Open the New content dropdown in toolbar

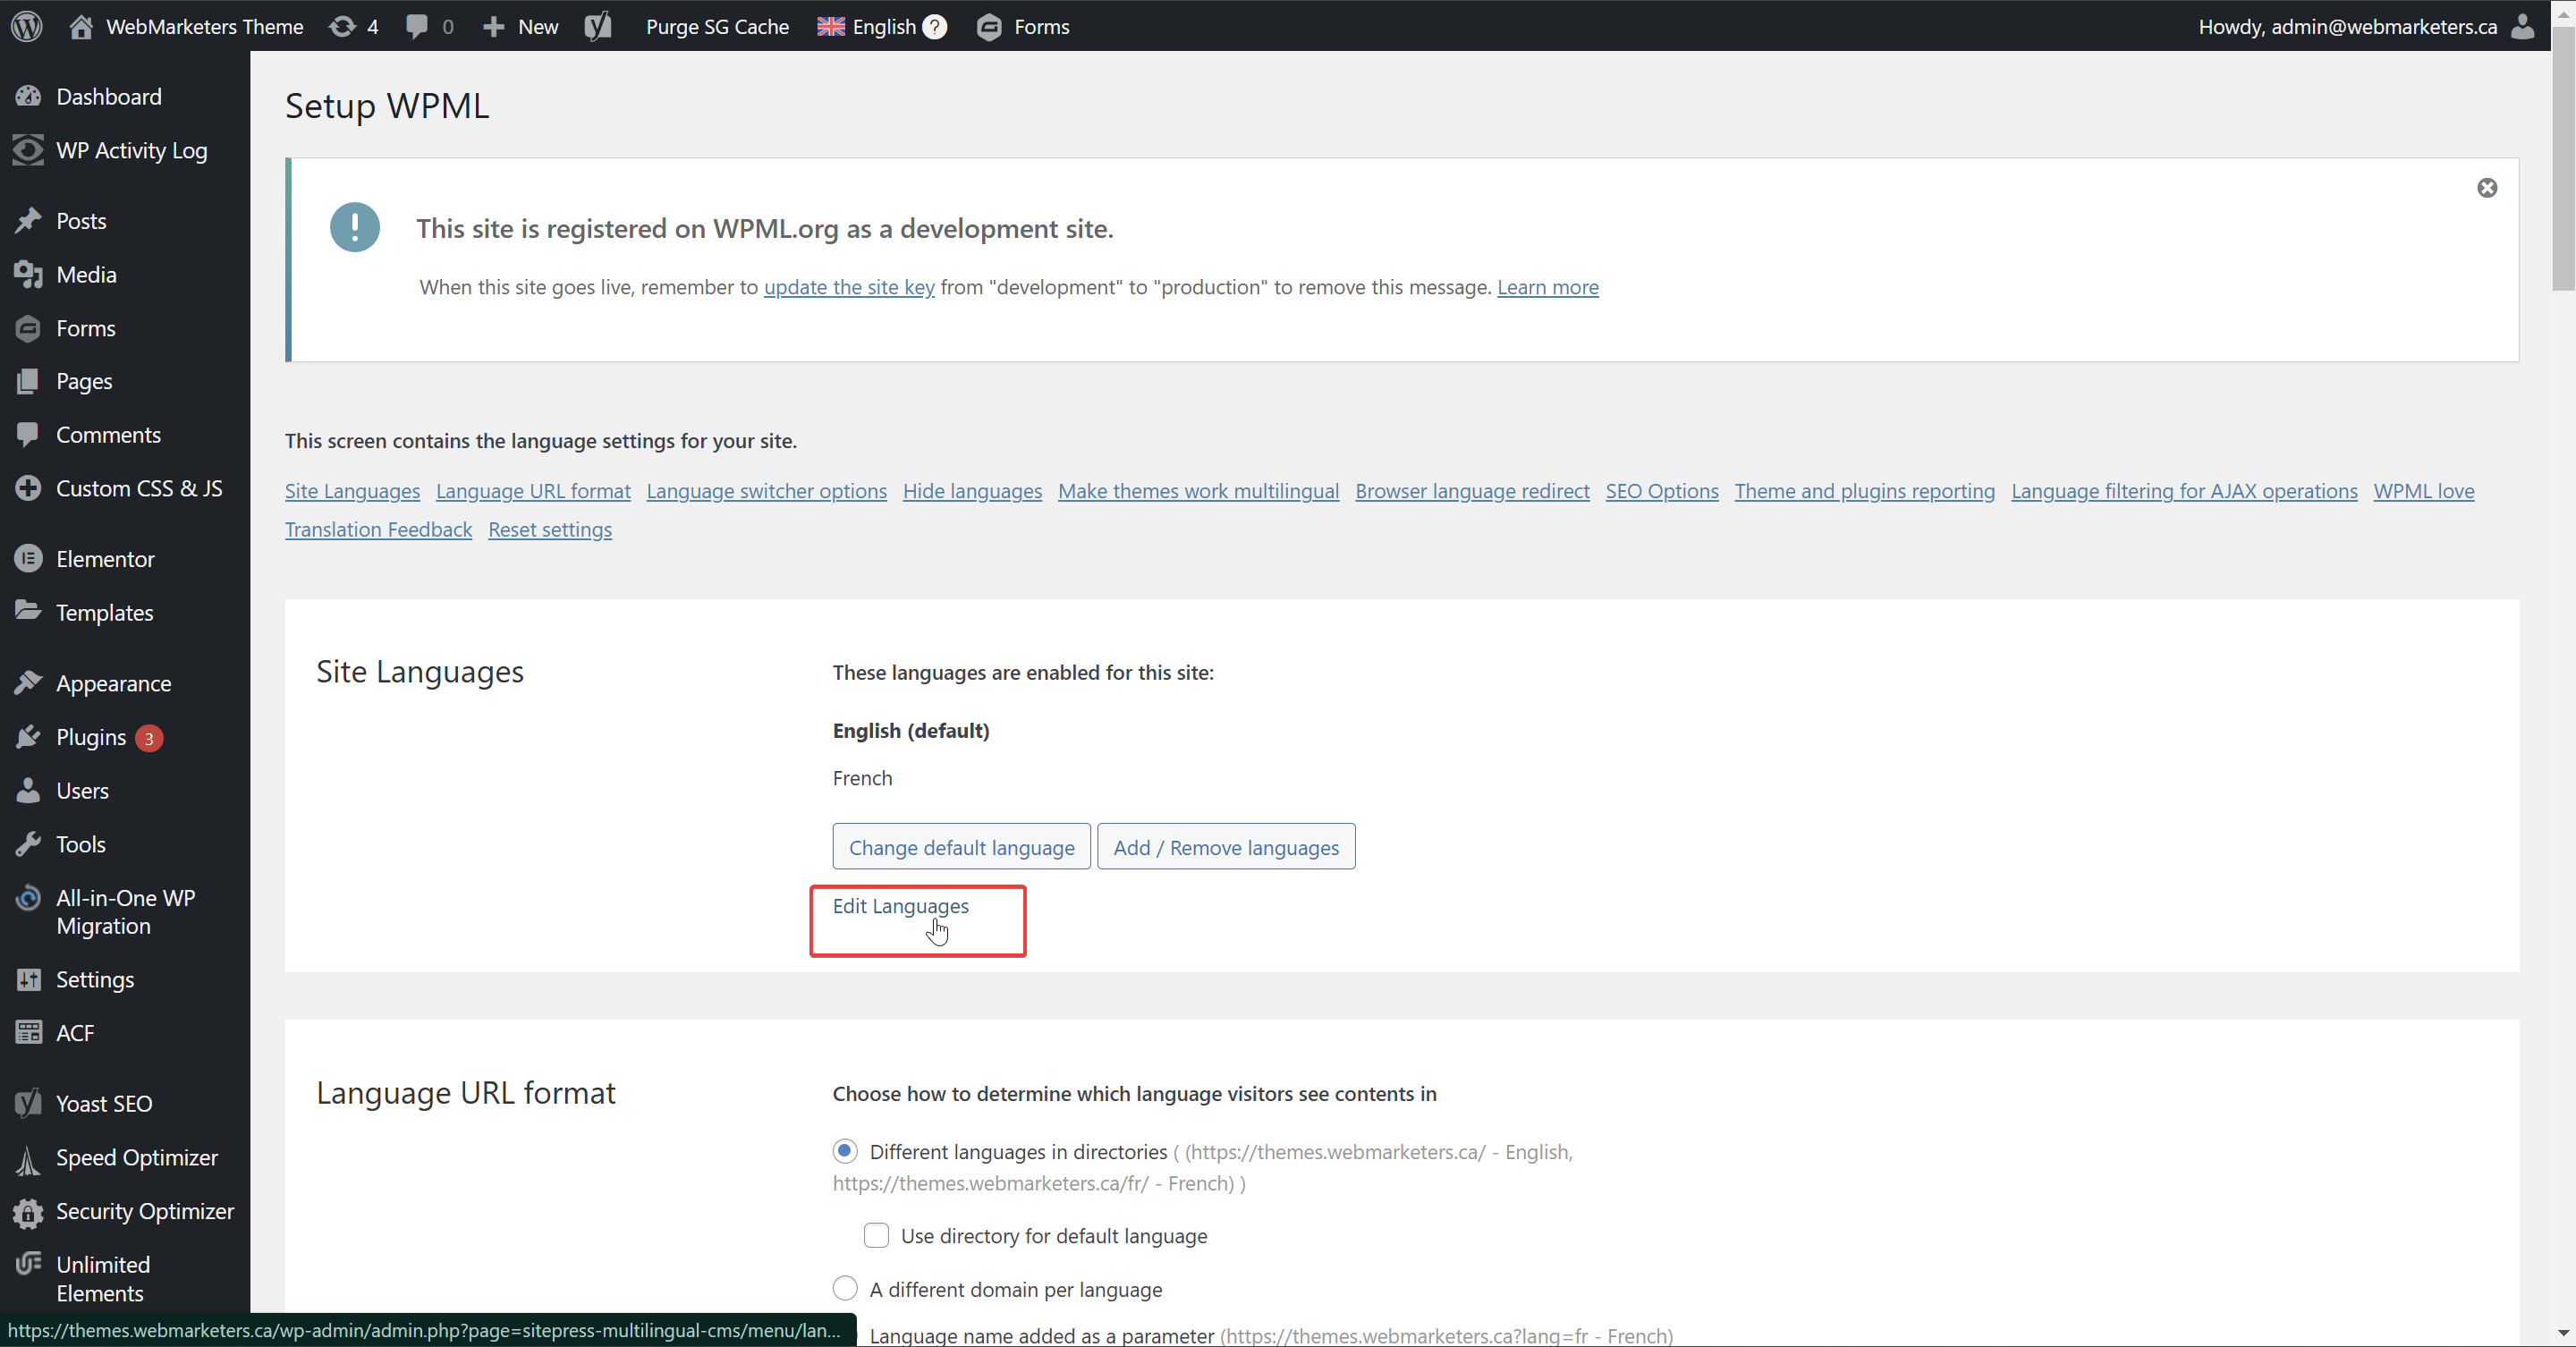(520, 26)
